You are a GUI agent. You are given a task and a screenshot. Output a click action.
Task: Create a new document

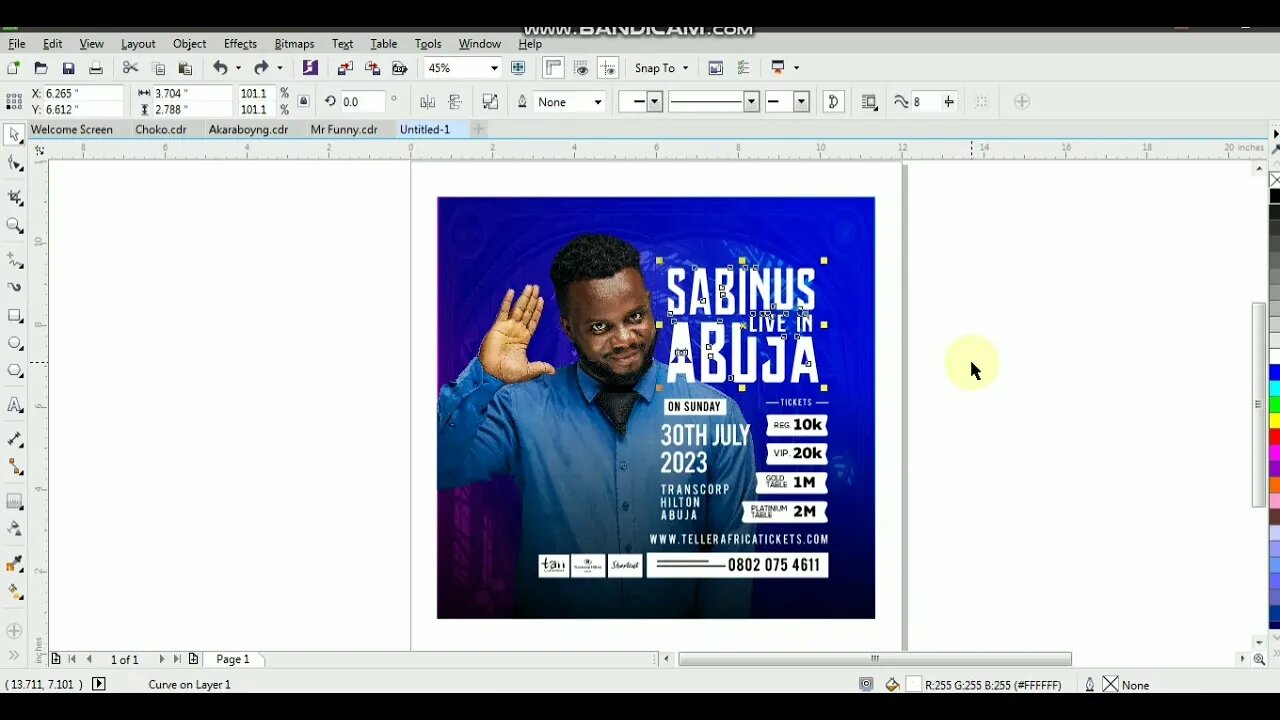coord(13,68)
